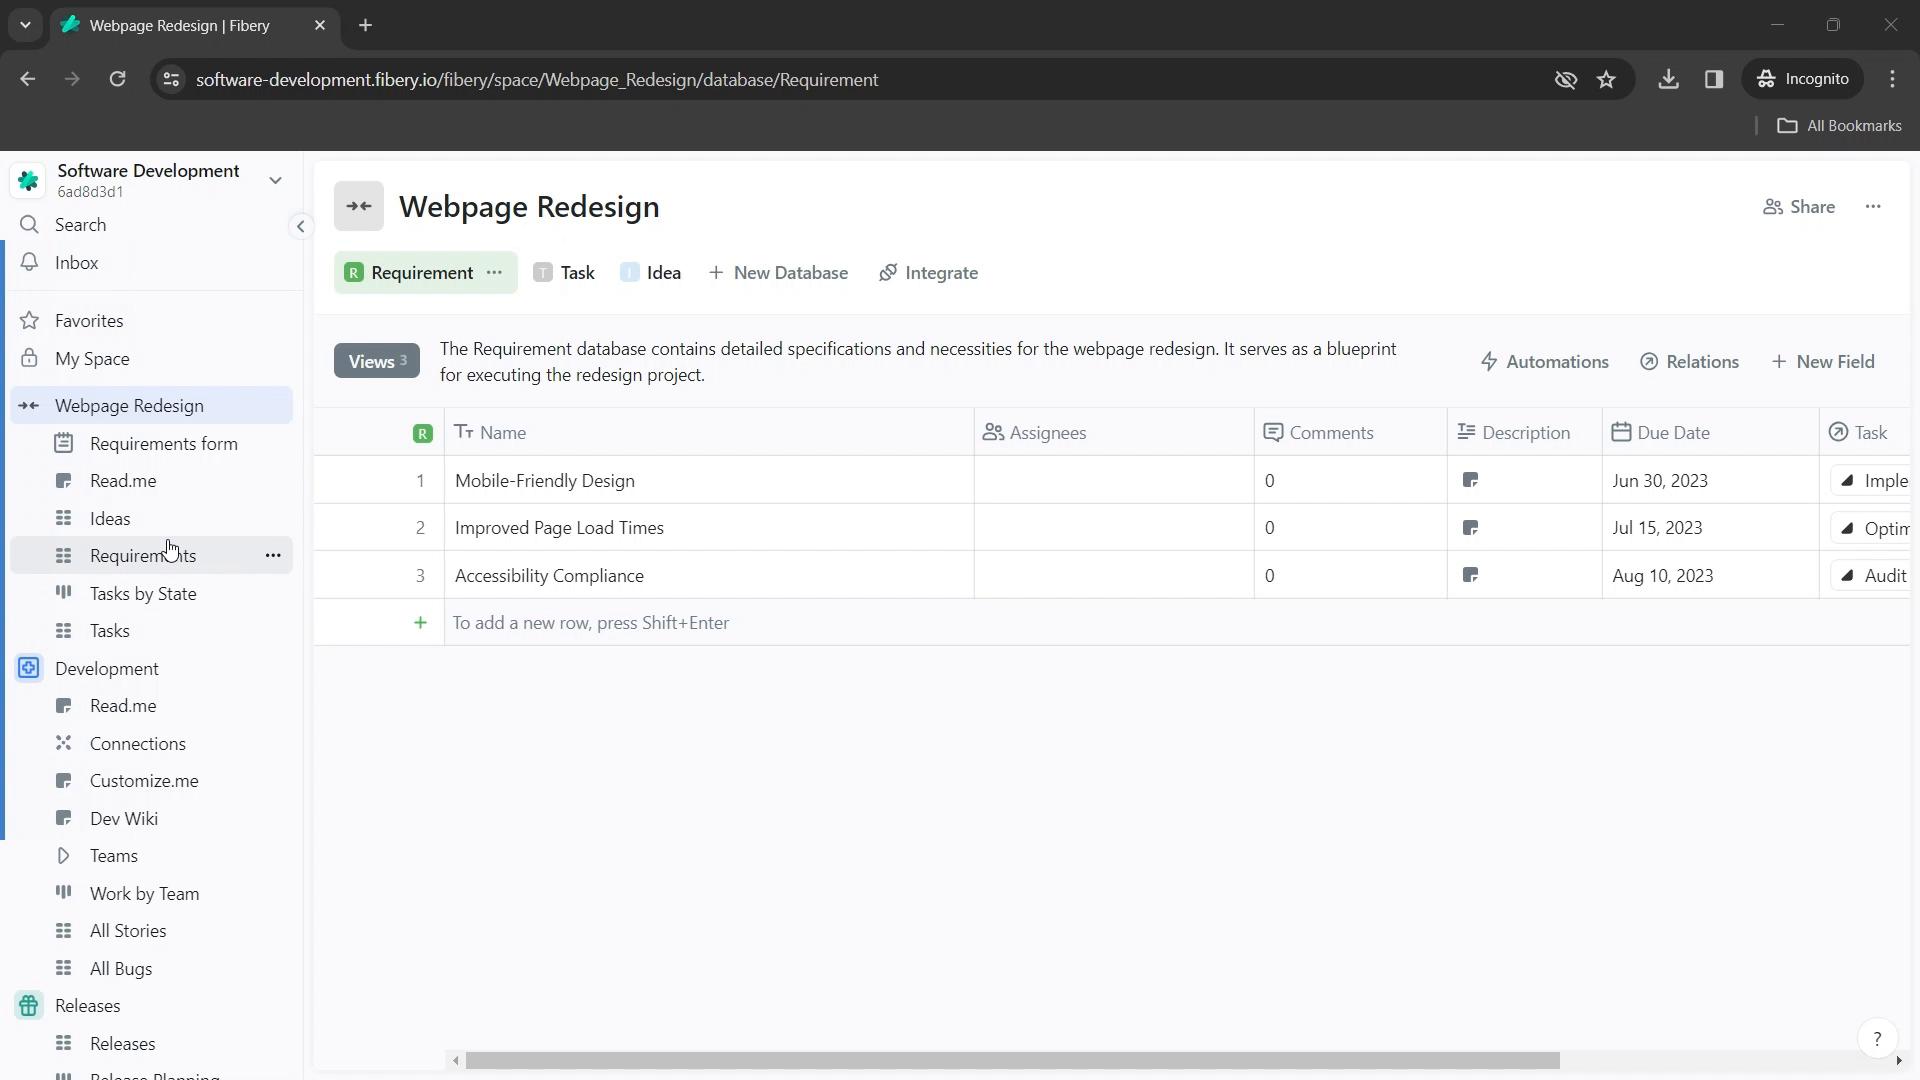The image size is (1920, 1080).
Task: Click Add new row plus button
Action: pos(421,622)
